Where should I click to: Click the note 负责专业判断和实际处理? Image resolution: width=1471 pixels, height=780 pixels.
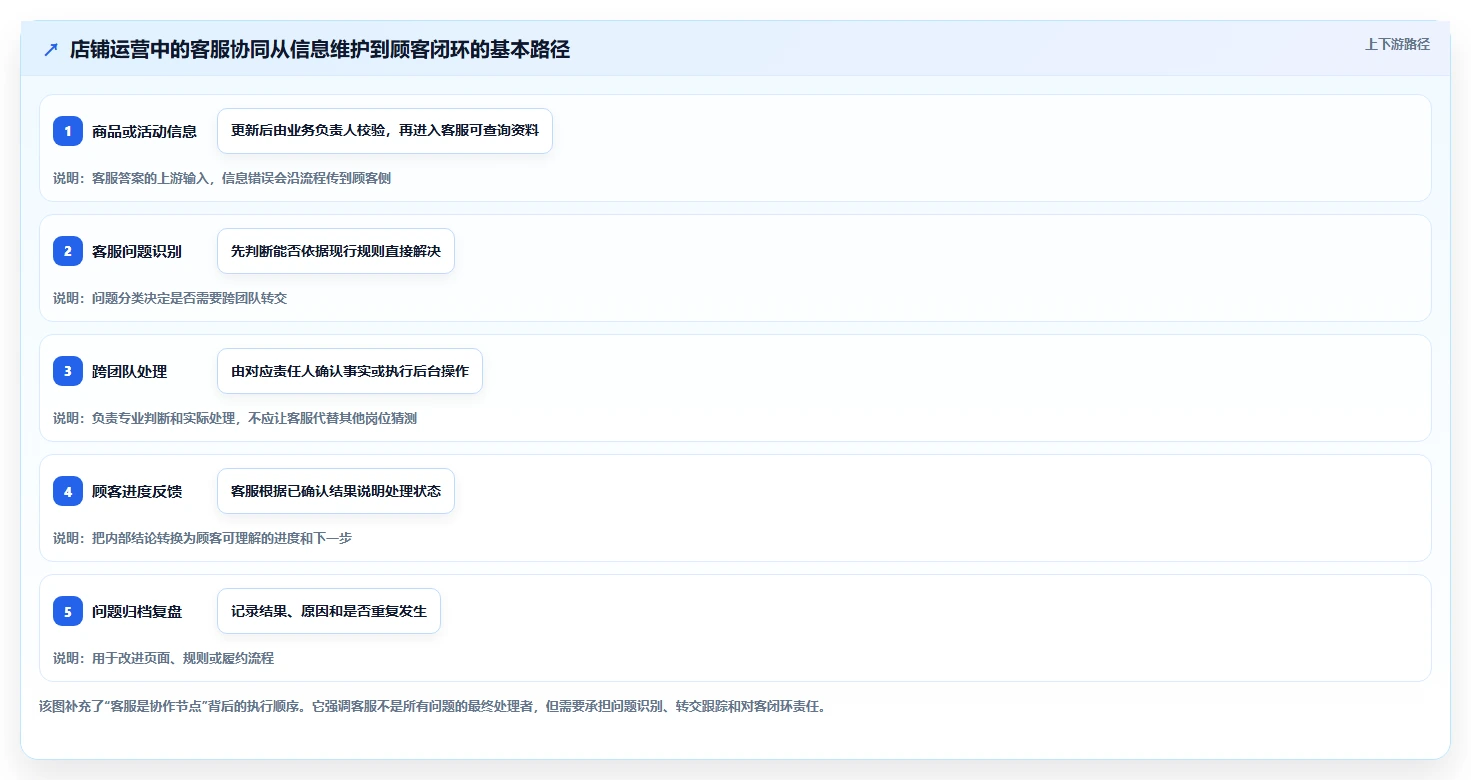click(x=235, y=418)
